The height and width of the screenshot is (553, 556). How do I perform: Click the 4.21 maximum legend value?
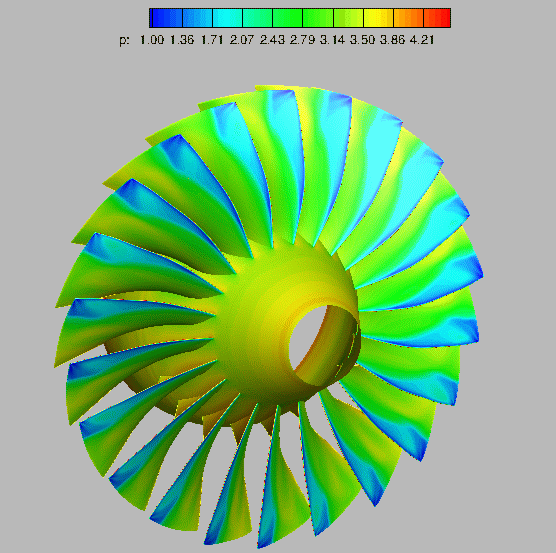point(422,40)
